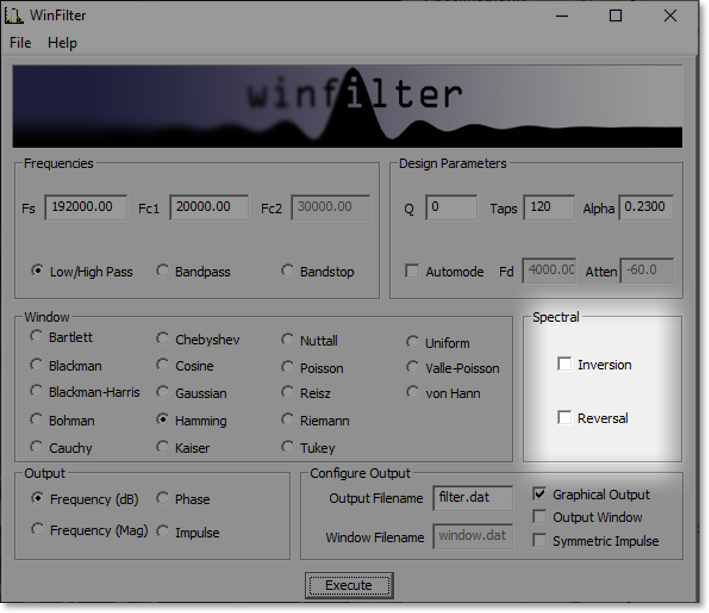Image resolution: width=709 pixels, height=613 pixels.
Task: Enable the Spectral Inversion checkbox
Action: click(565, 364)
